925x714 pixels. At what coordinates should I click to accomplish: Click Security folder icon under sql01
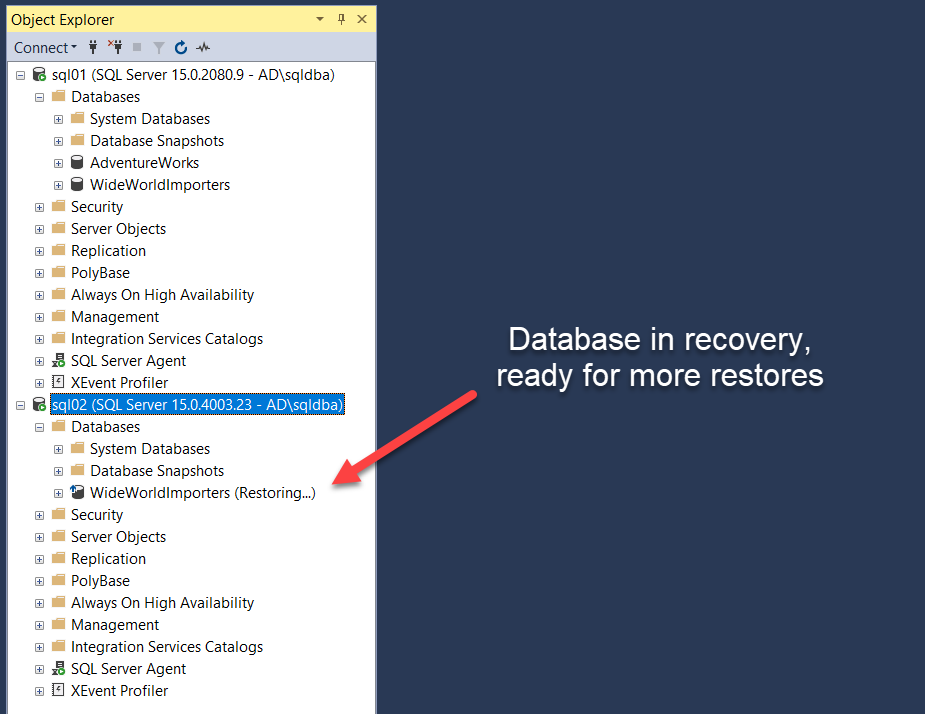tap(58, 206)
